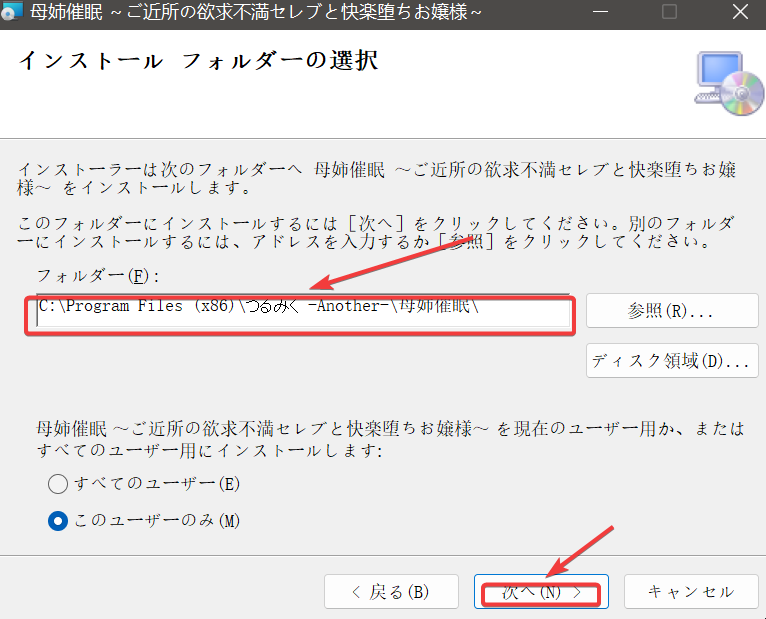The image size is (766, 619).
Task: Click the インストール フォルダーの選択 heading
Action: click(x=198, y=61)
